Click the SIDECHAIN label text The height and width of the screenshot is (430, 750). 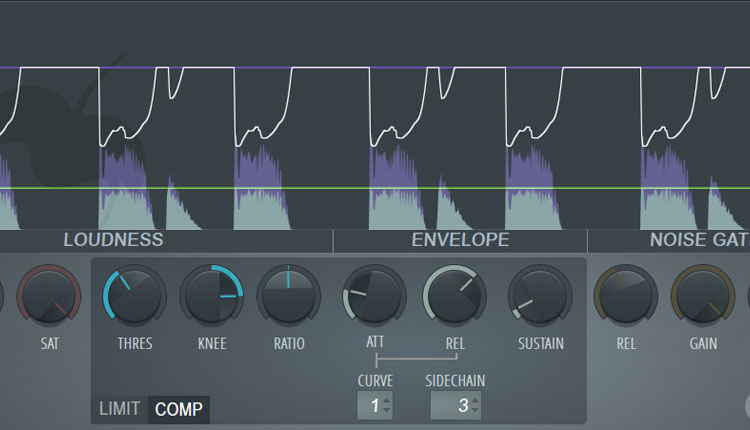455,381
